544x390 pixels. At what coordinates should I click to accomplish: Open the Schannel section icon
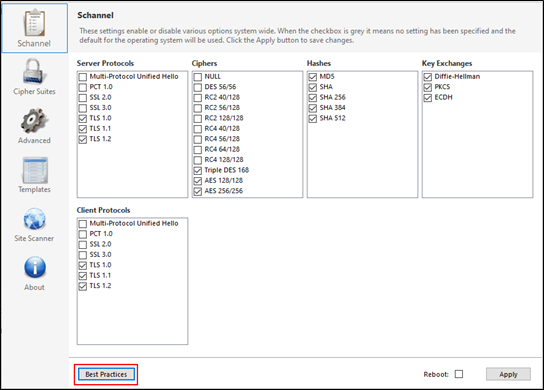pos(34,23)
